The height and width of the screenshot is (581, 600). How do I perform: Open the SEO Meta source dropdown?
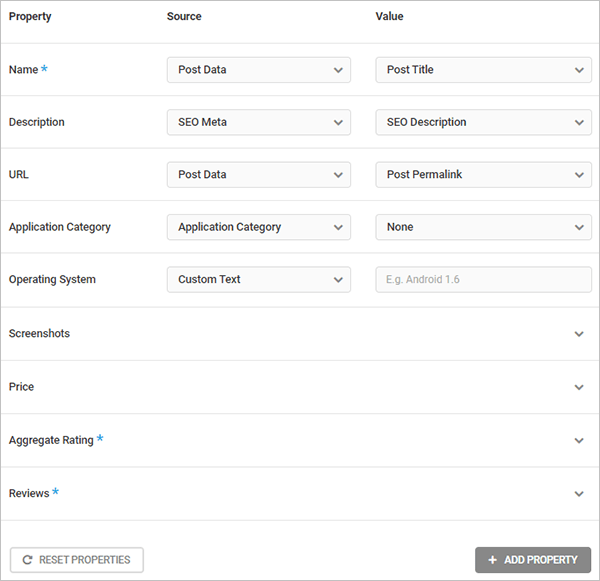(259, 122)
